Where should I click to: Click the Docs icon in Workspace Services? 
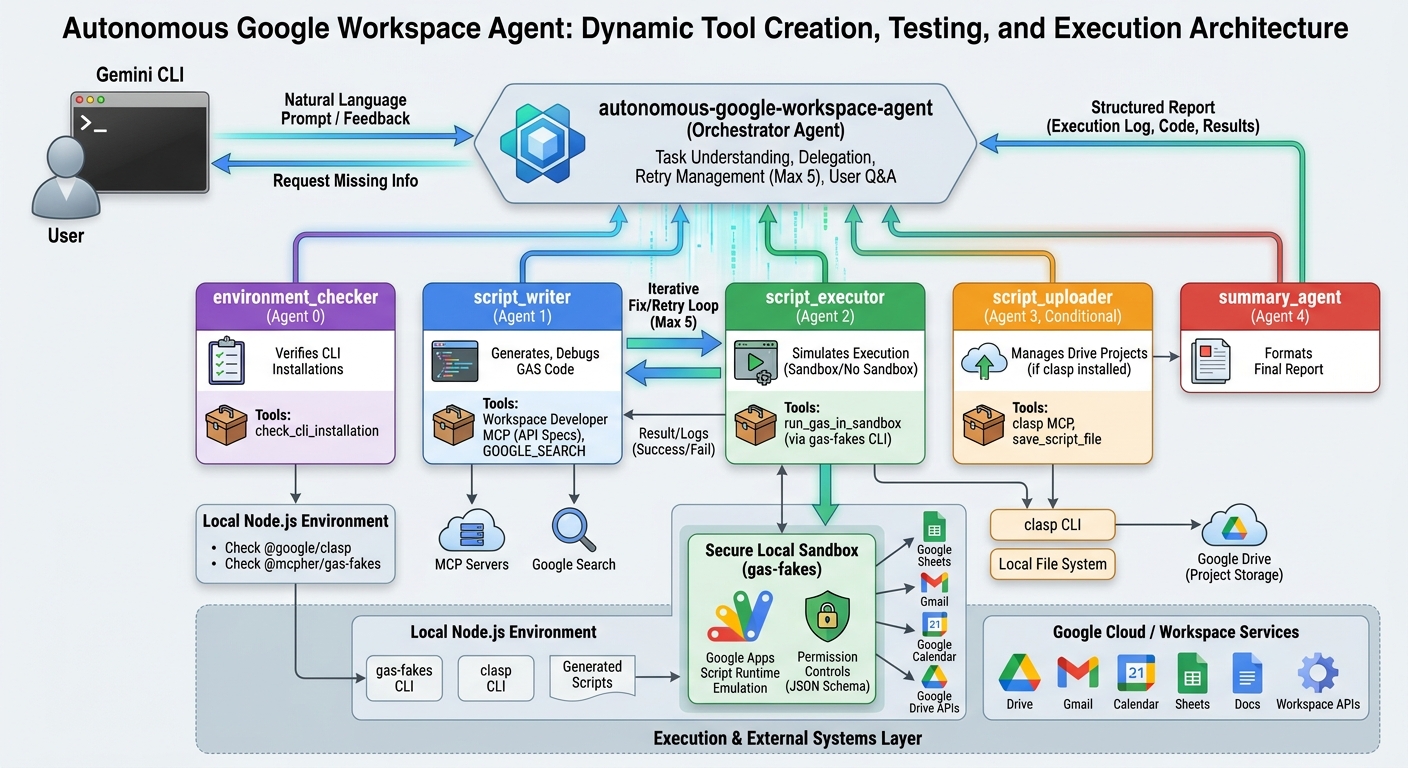1247,673
